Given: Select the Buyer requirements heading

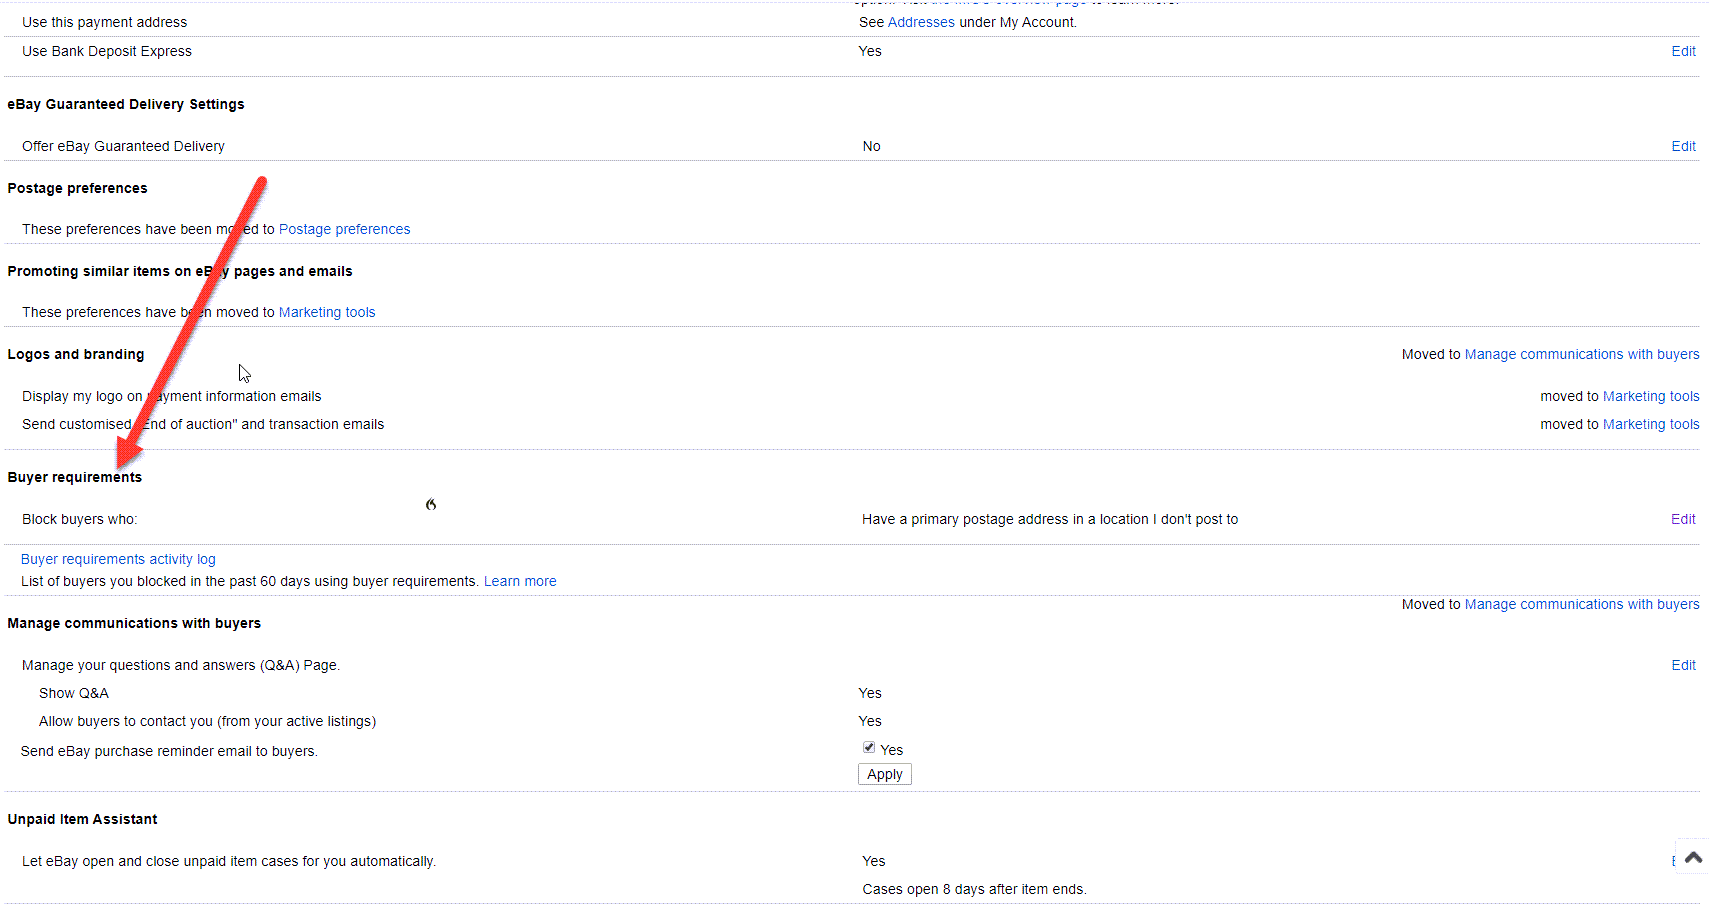Looking at the screenshot, I should [x=75, y=477].
